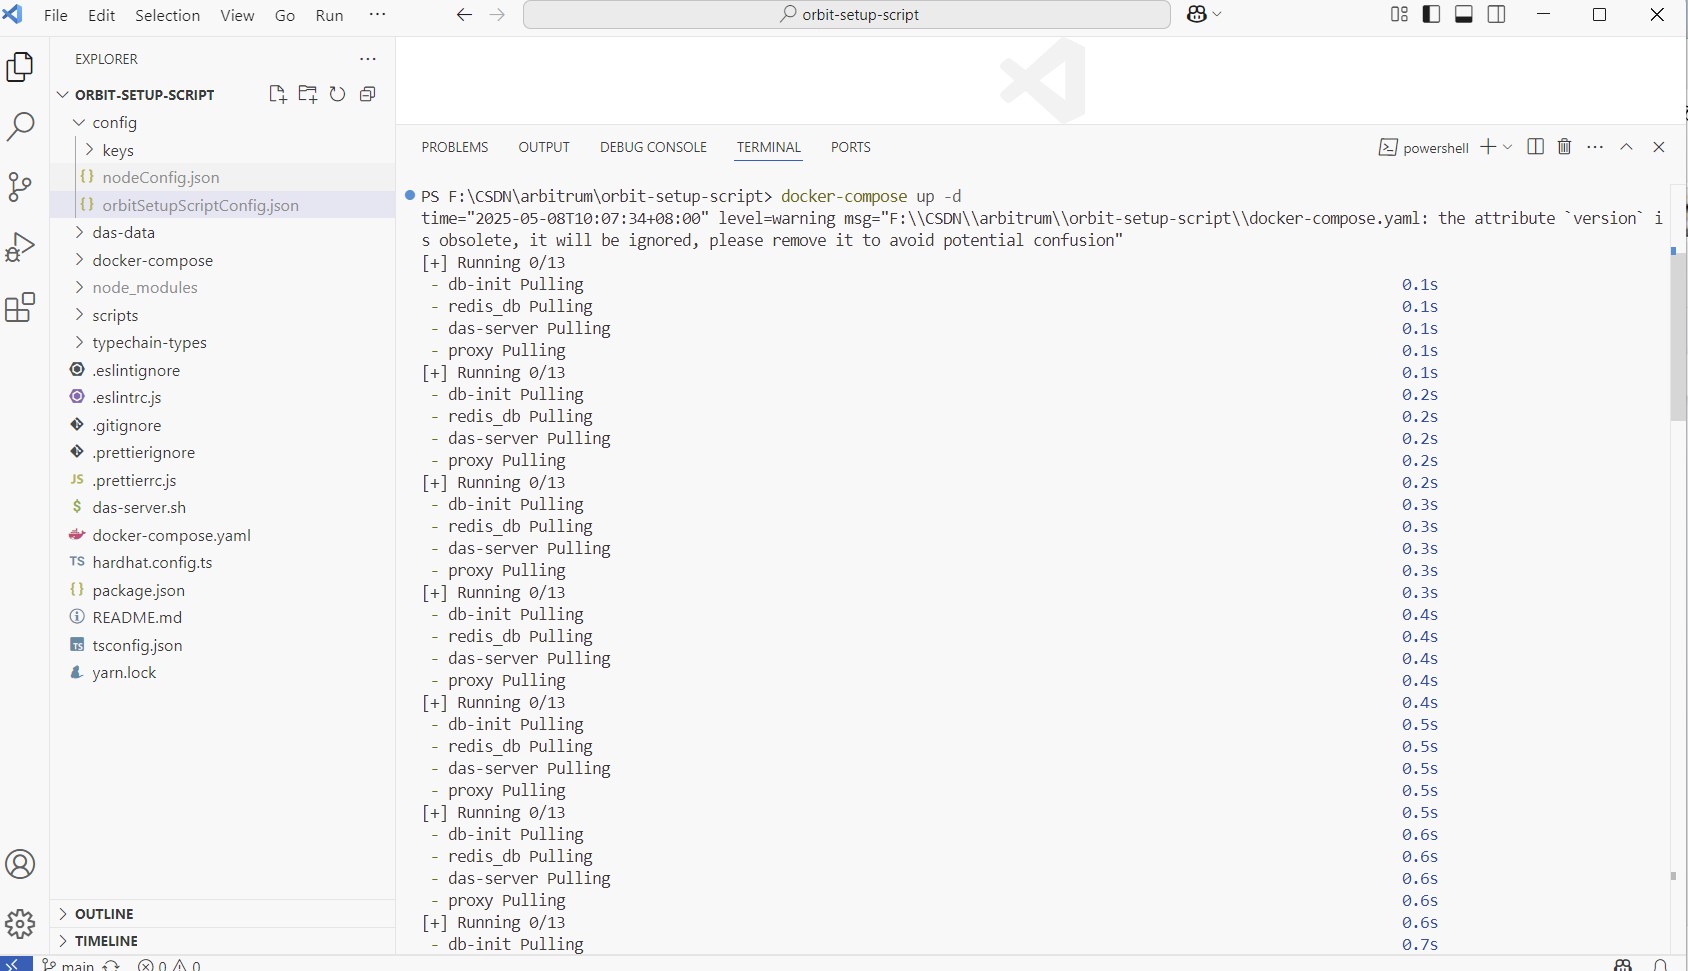The height and width of the screenshot is (971, 1688).
Task: Click the New Folder icon in Explorer
Action: pyautogui.click(x=308, y=94)
